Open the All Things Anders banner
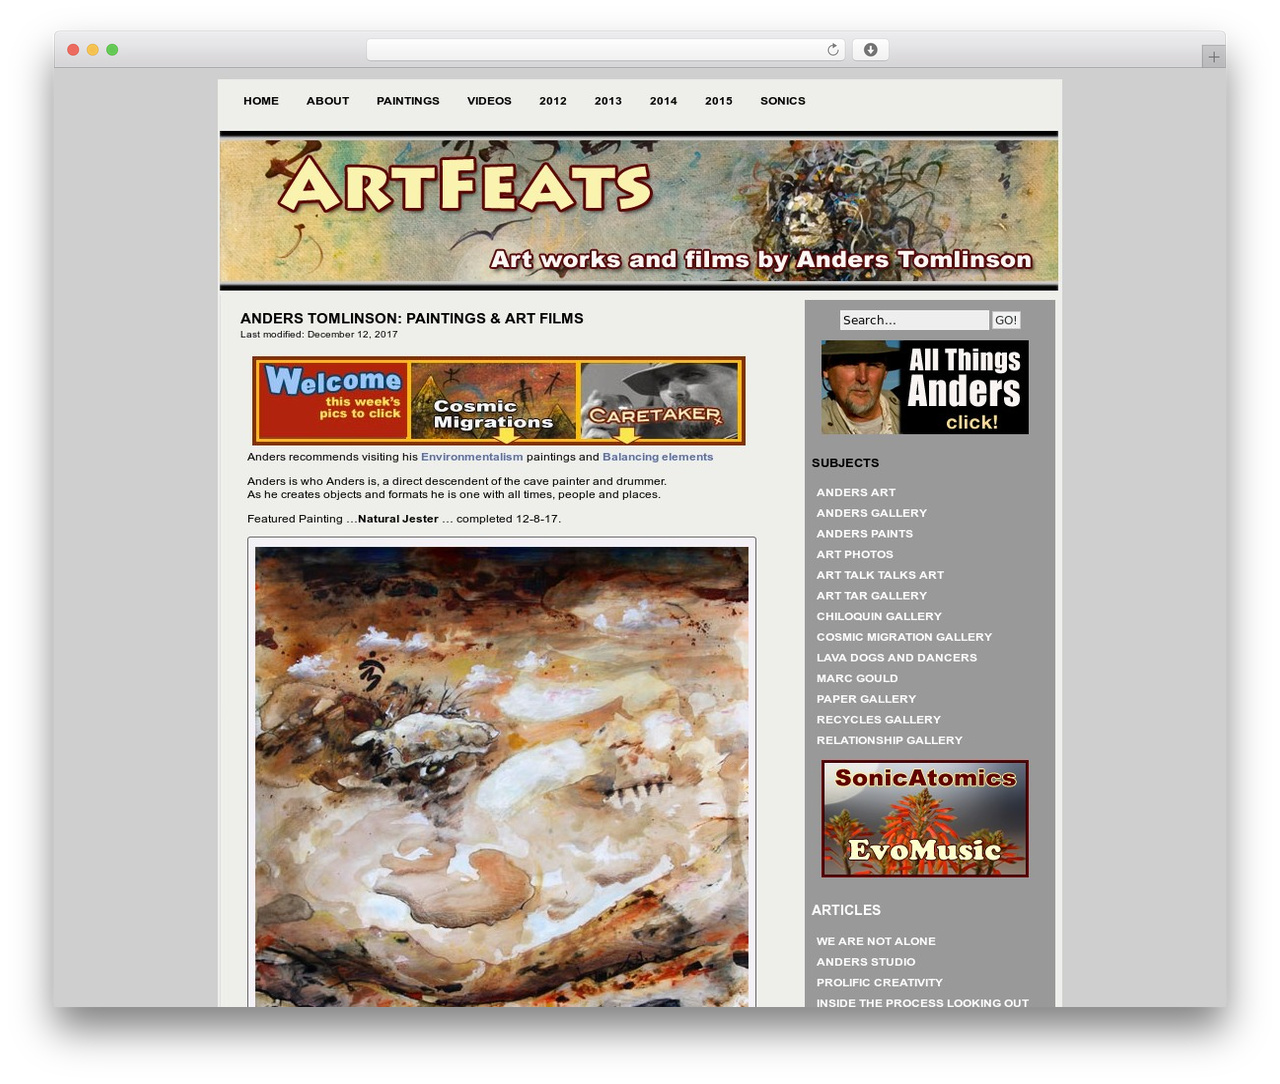The width and height of the screenshot is (1280, 1084). pyautogui.click(x=925, y=387)
